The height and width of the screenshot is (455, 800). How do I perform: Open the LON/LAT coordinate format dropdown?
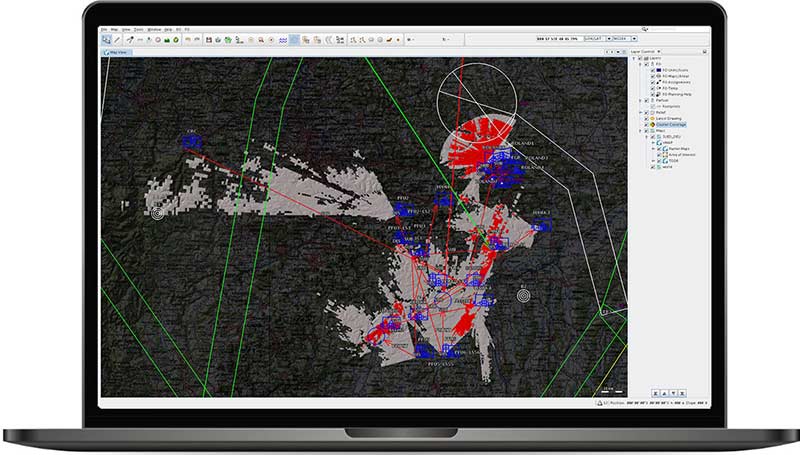click(597, 40)
